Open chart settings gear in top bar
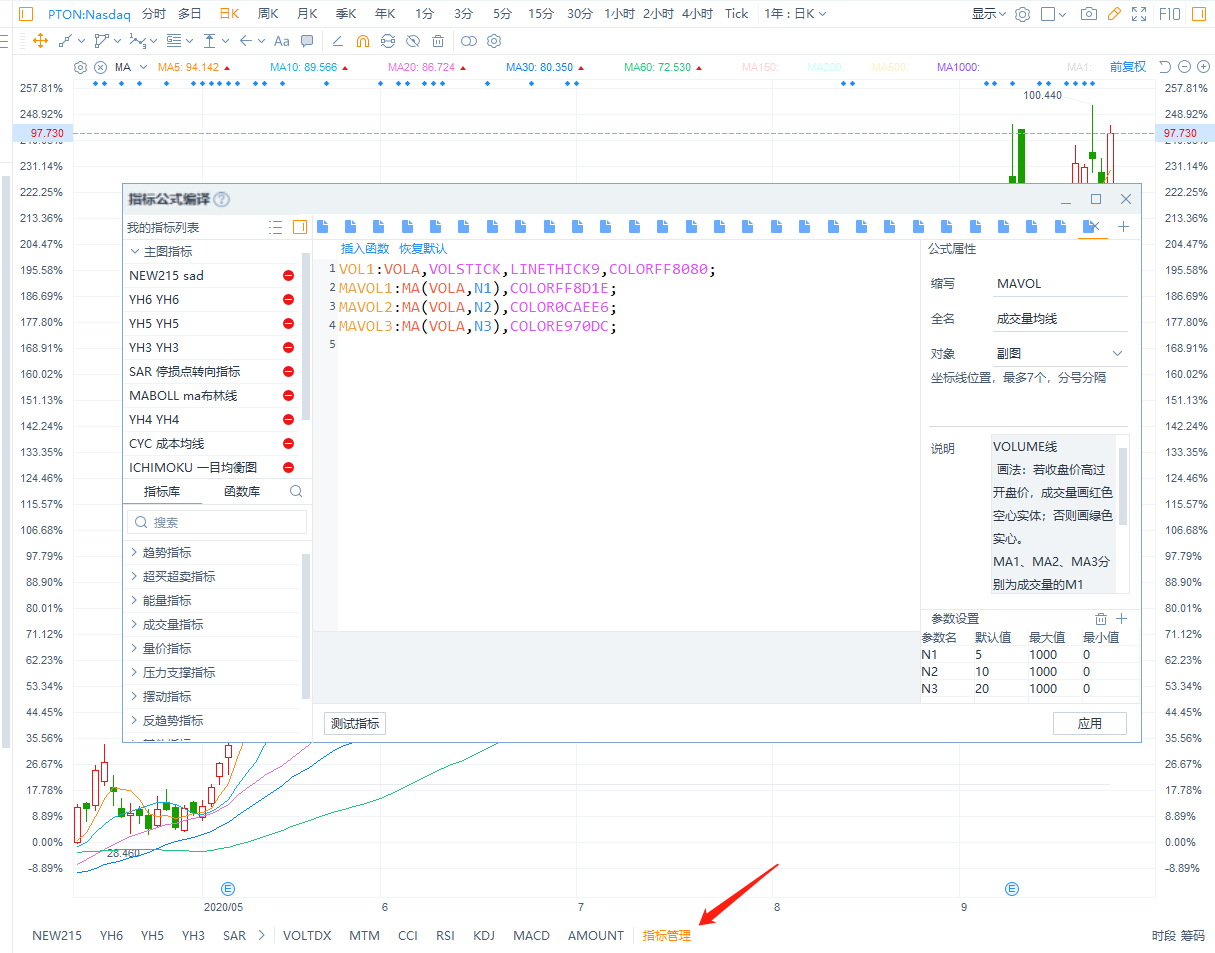The image size is (1215, 953). 1022,14
